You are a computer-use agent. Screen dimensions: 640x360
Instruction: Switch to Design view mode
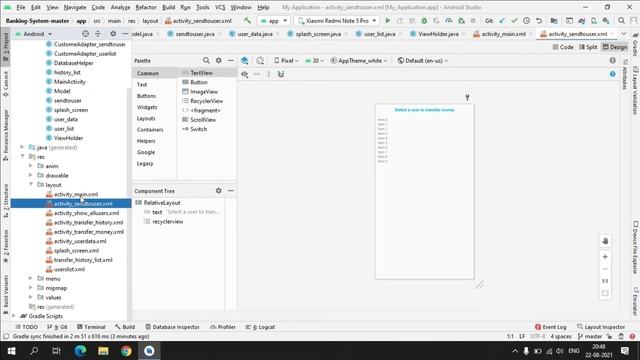pos(615,47)
